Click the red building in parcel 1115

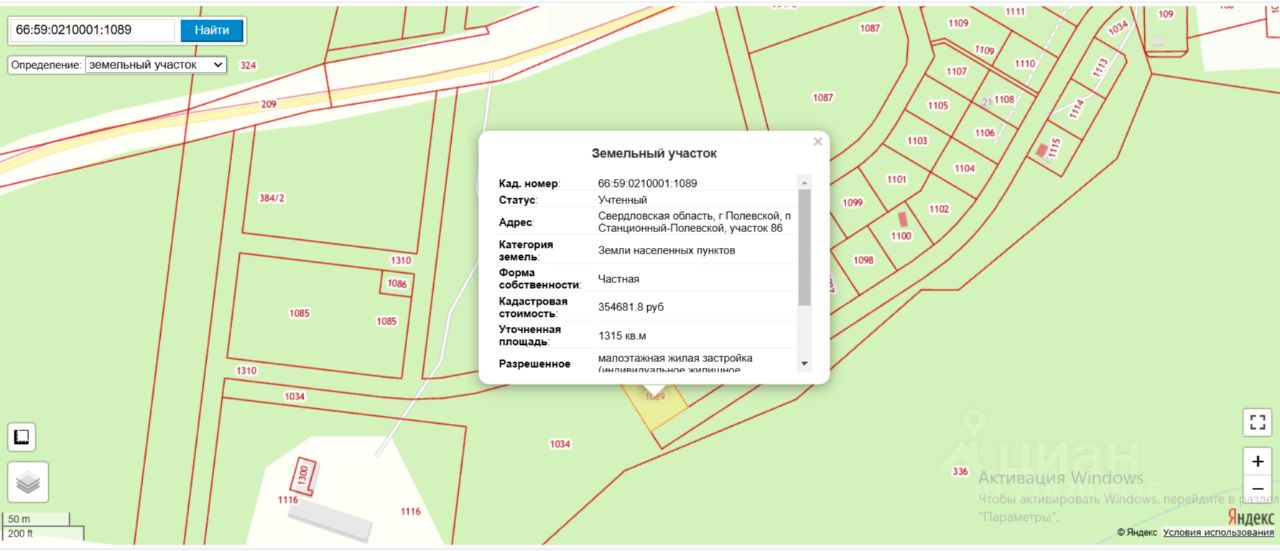click(1042, 150)
